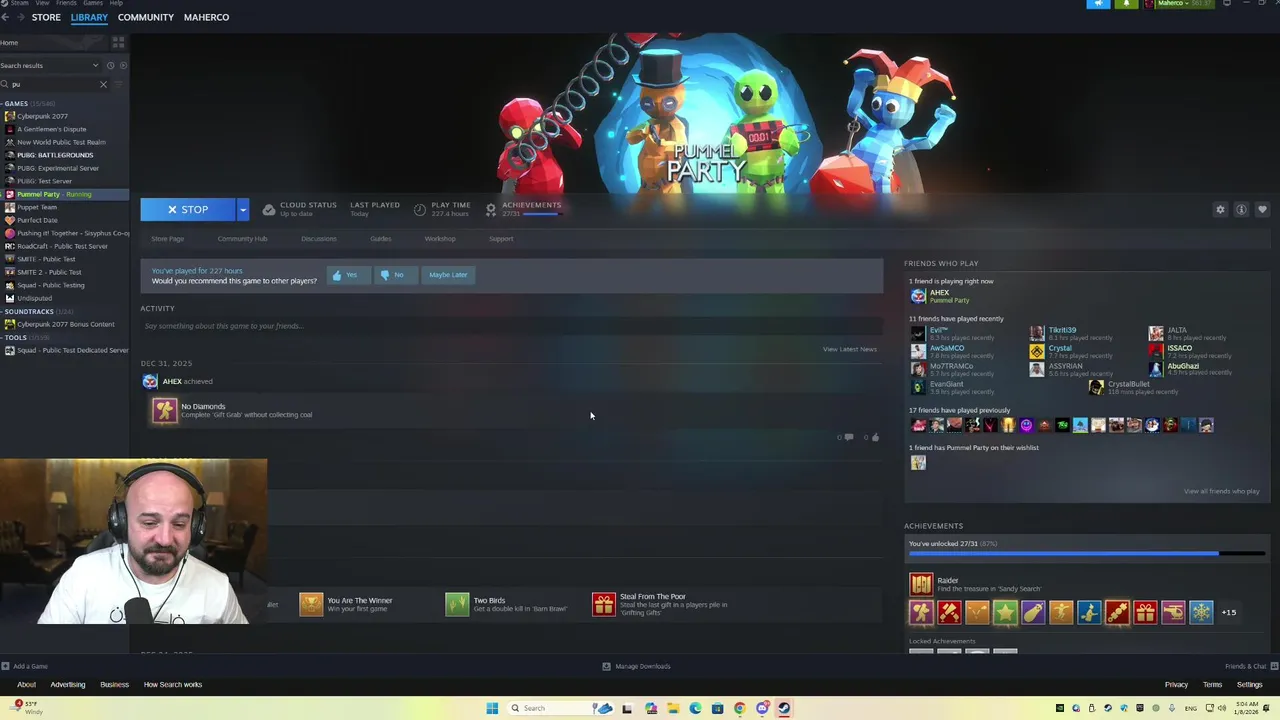Viewport: 1280px width, 720px height.
Task: Click the achievements progress bar
Action: pos(1086,553)
